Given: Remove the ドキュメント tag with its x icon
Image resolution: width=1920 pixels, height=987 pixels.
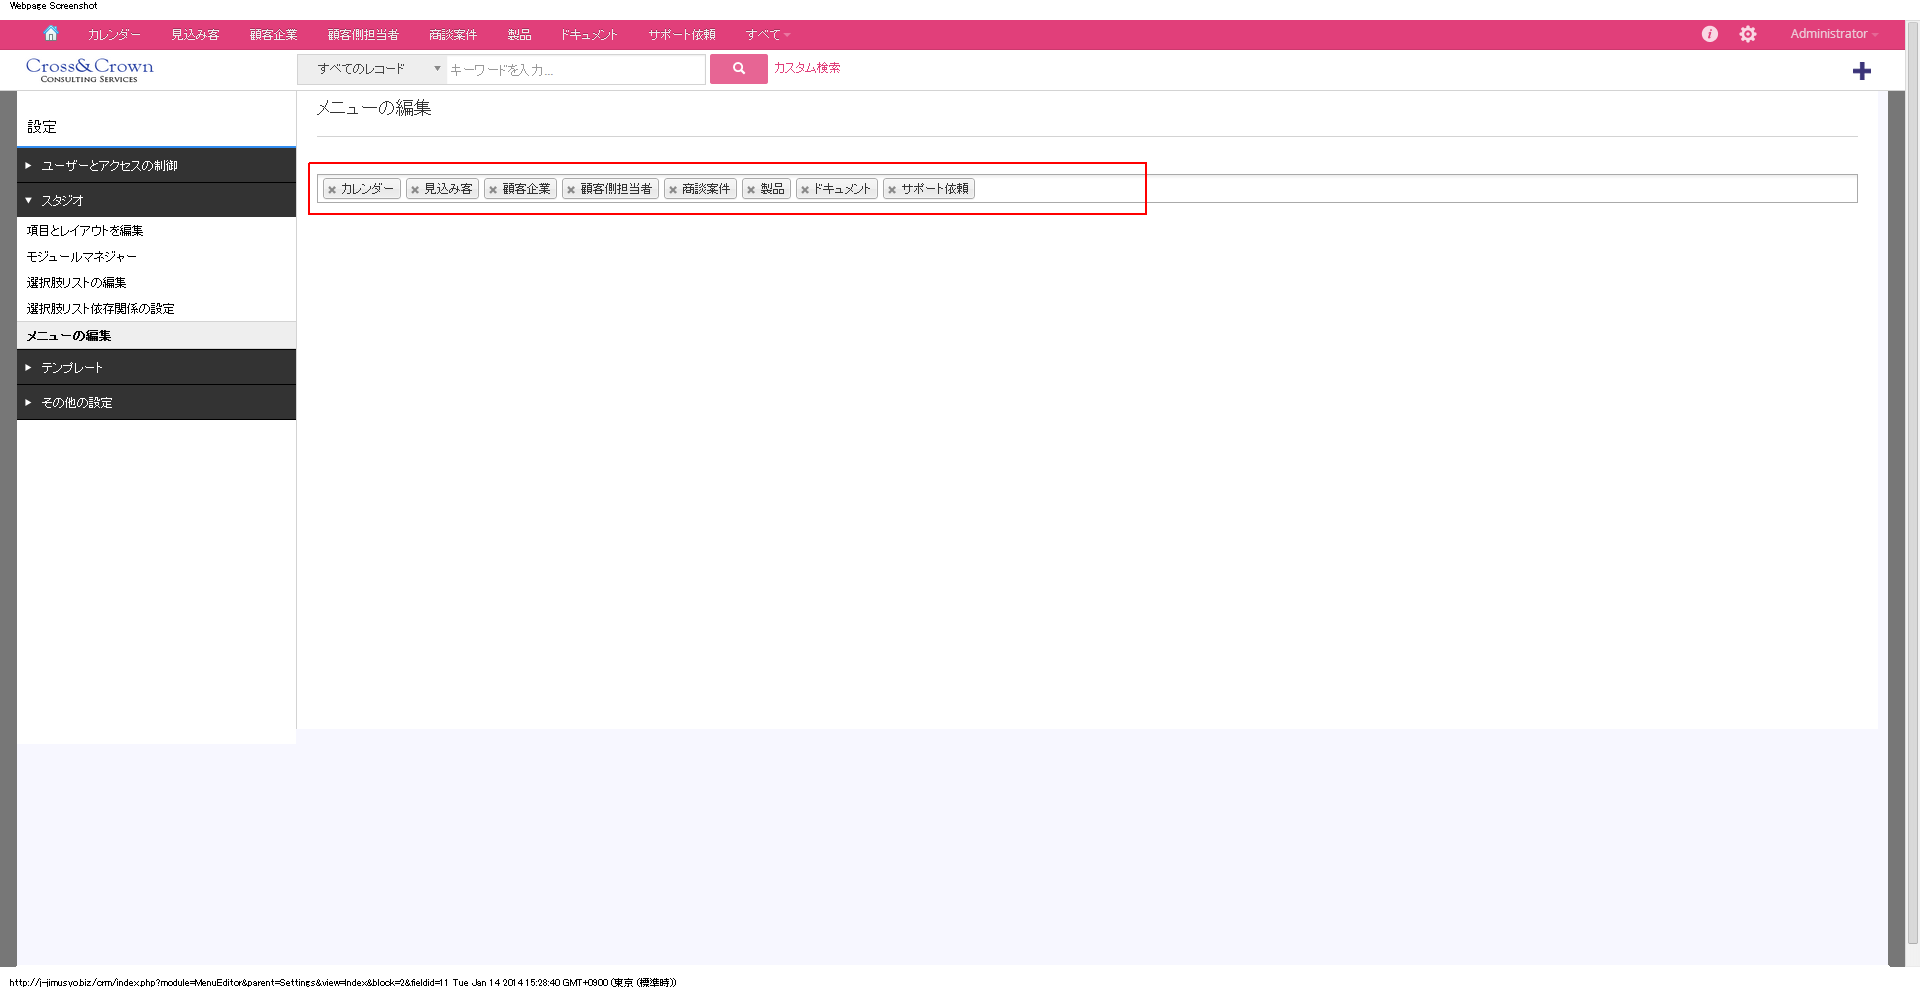Looking at the screenshot, I should [807, 188].
